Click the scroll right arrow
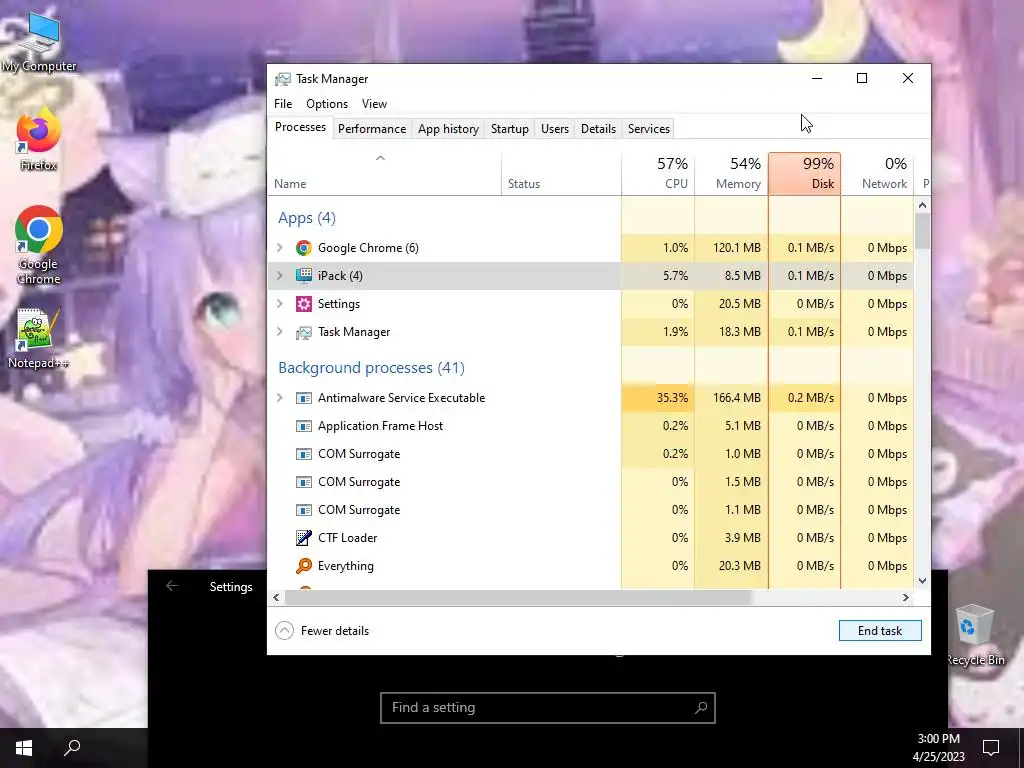The image size is (1024, 768). click(x=906, y=598)
